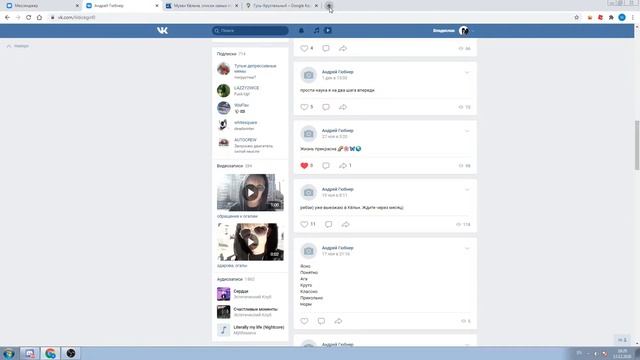Switch to the third browser tab
The width and height of the screenshot is (640, 360).
[x=201, y=6]
